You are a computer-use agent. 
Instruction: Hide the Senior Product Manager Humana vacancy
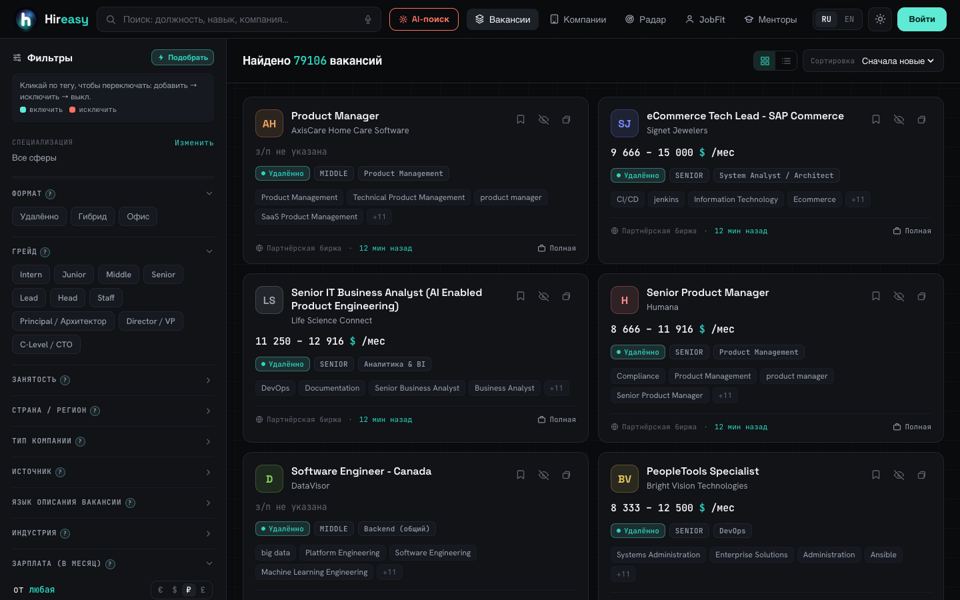899,296
